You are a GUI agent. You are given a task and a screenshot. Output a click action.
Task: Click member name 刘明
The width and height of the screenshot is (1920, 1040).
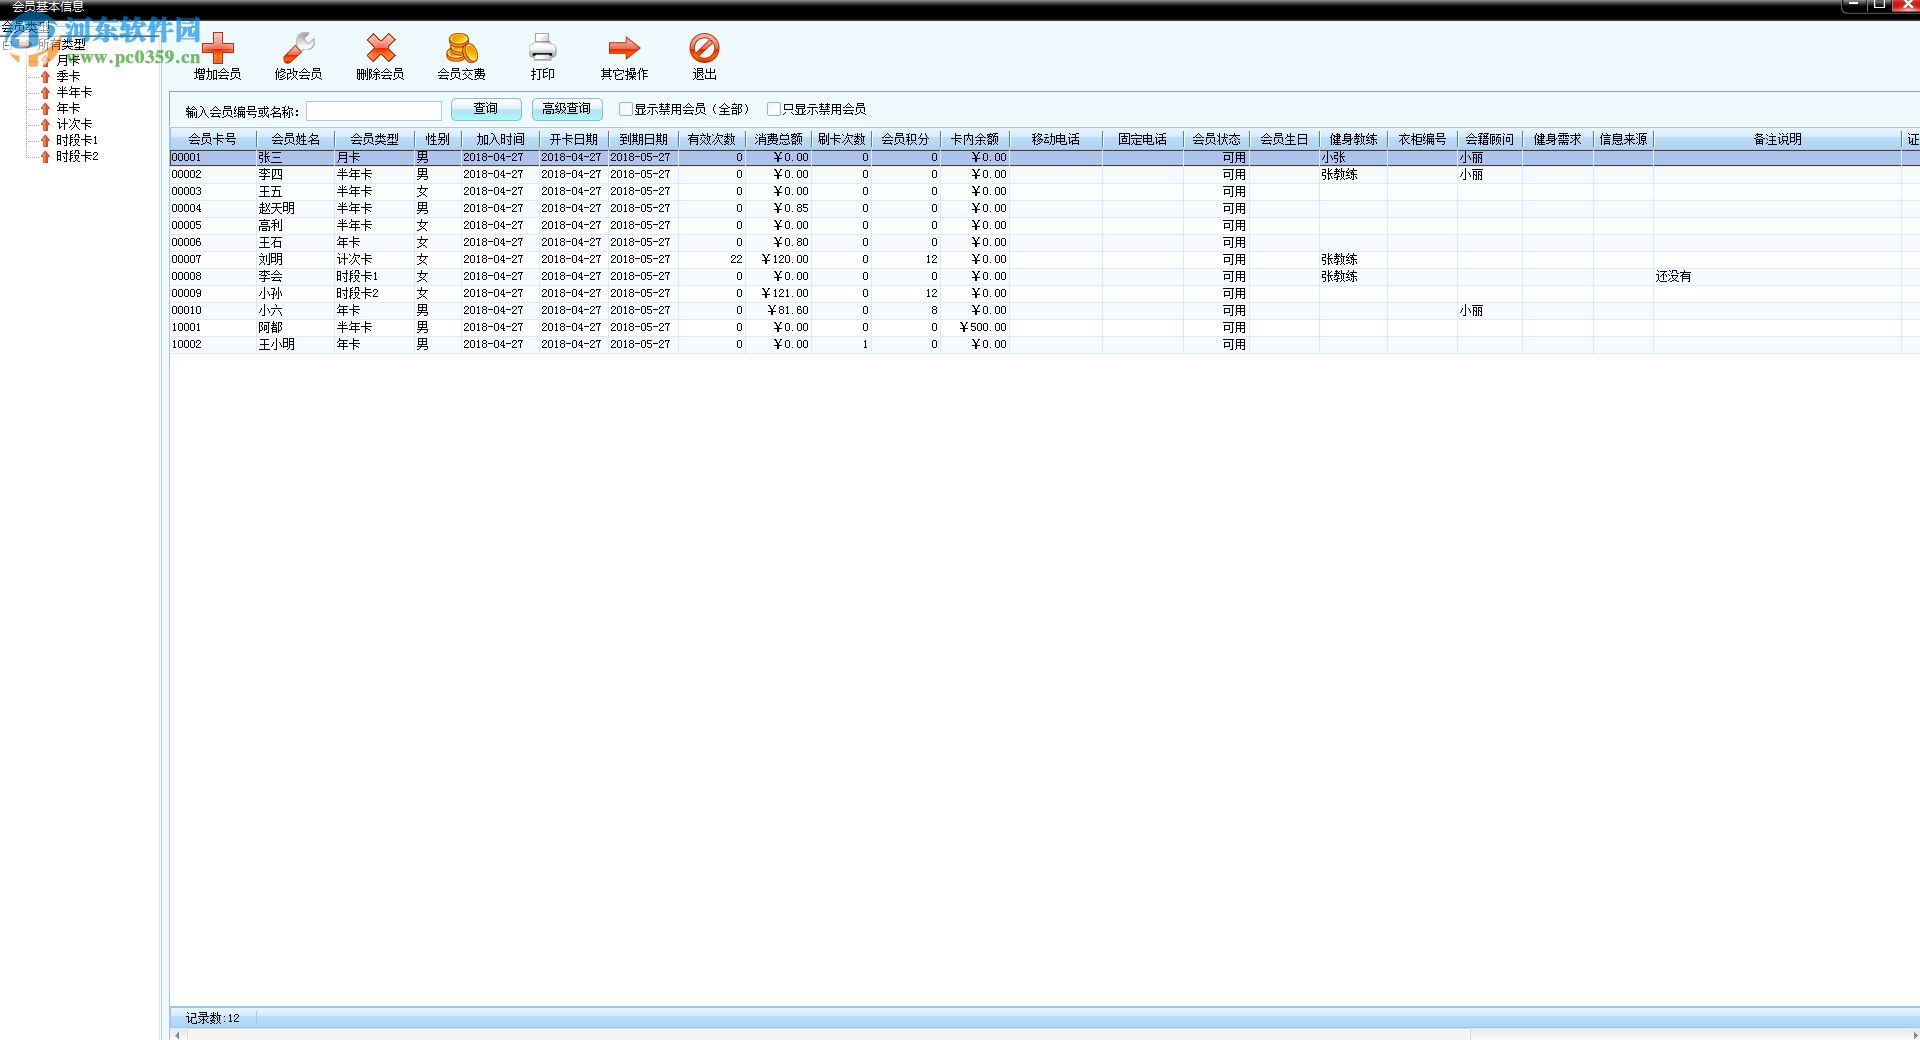tap(270, 259)
